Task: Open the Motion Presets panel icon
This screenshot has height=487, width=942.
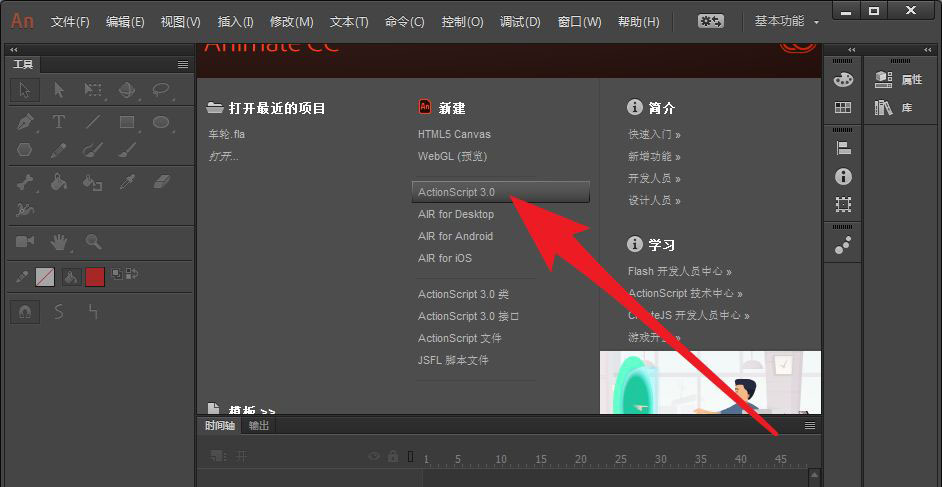Action: [x=843, y=245]
